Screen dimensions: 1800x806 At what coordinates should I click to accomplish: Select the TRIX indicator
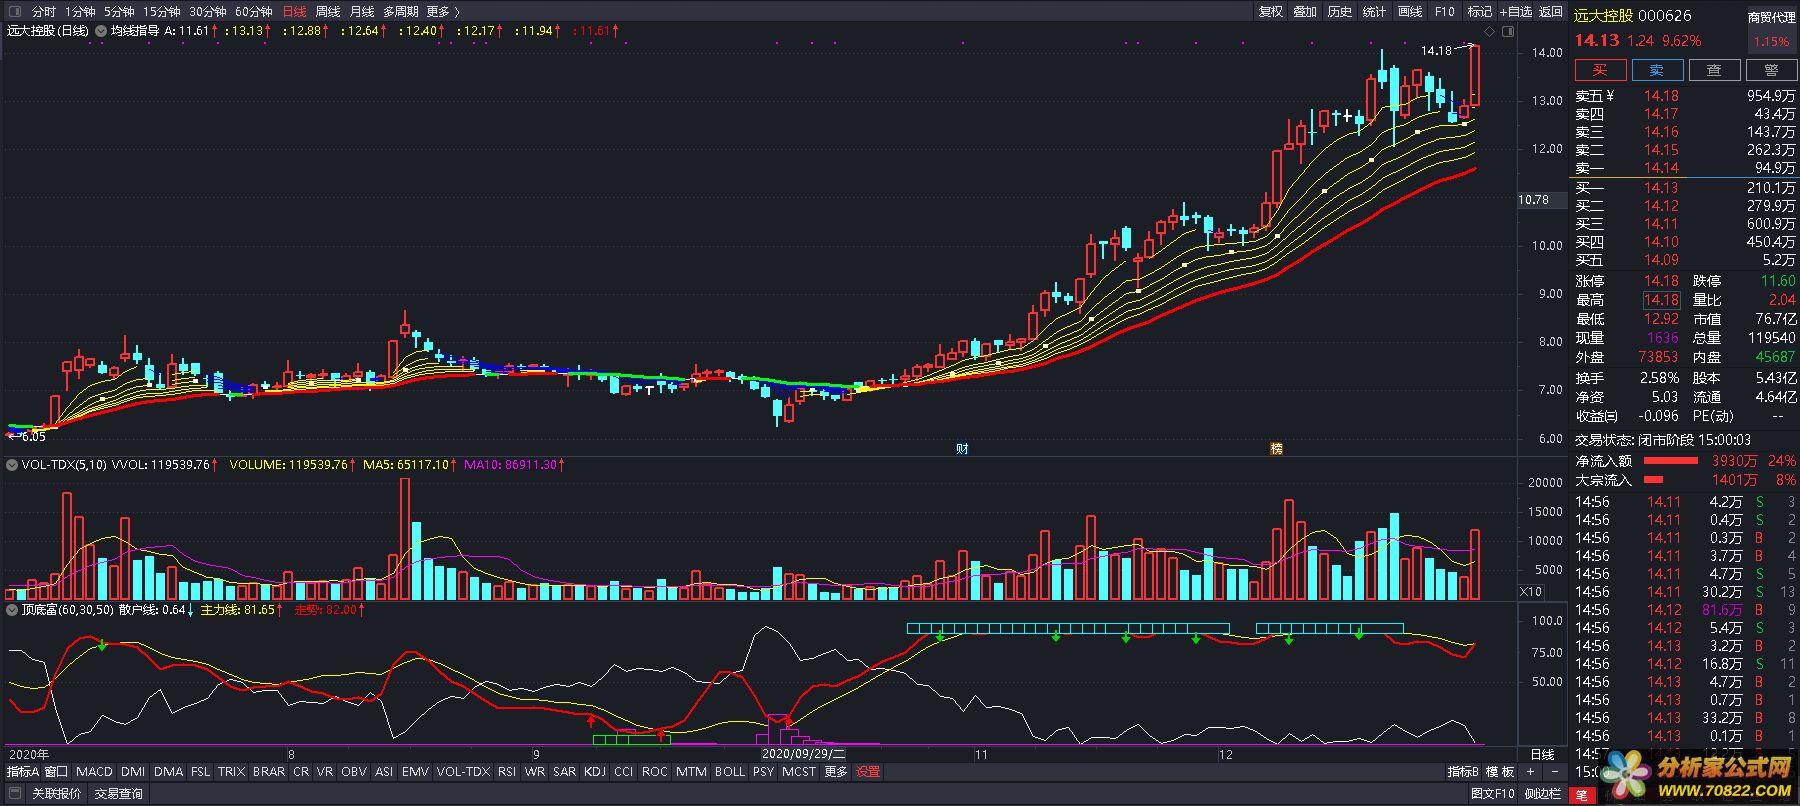point(231,772)
